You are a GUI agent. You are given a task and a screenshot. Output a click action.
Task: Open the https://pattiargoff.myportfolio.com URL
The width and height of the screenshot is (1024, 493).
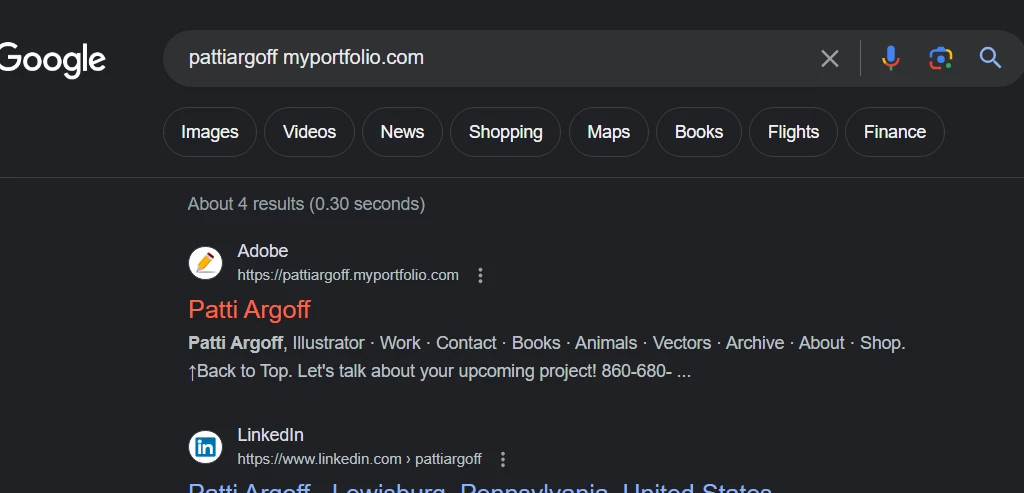click(x=348, y=276)
